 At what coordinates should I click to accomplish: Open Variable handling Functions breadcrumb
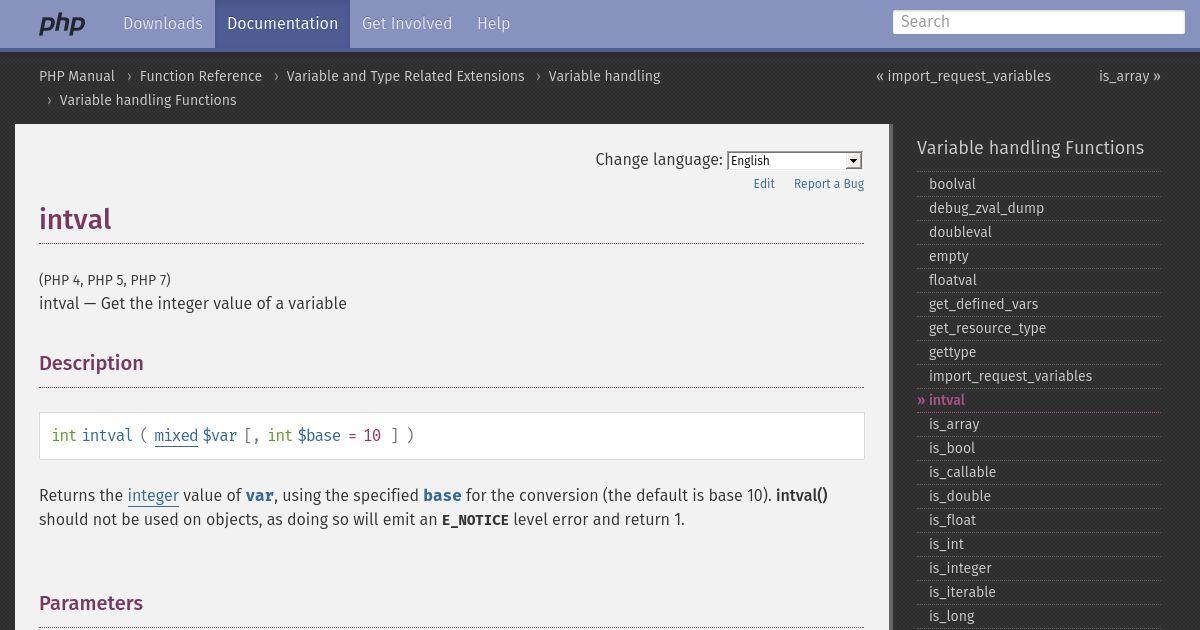tap(148, 100)
